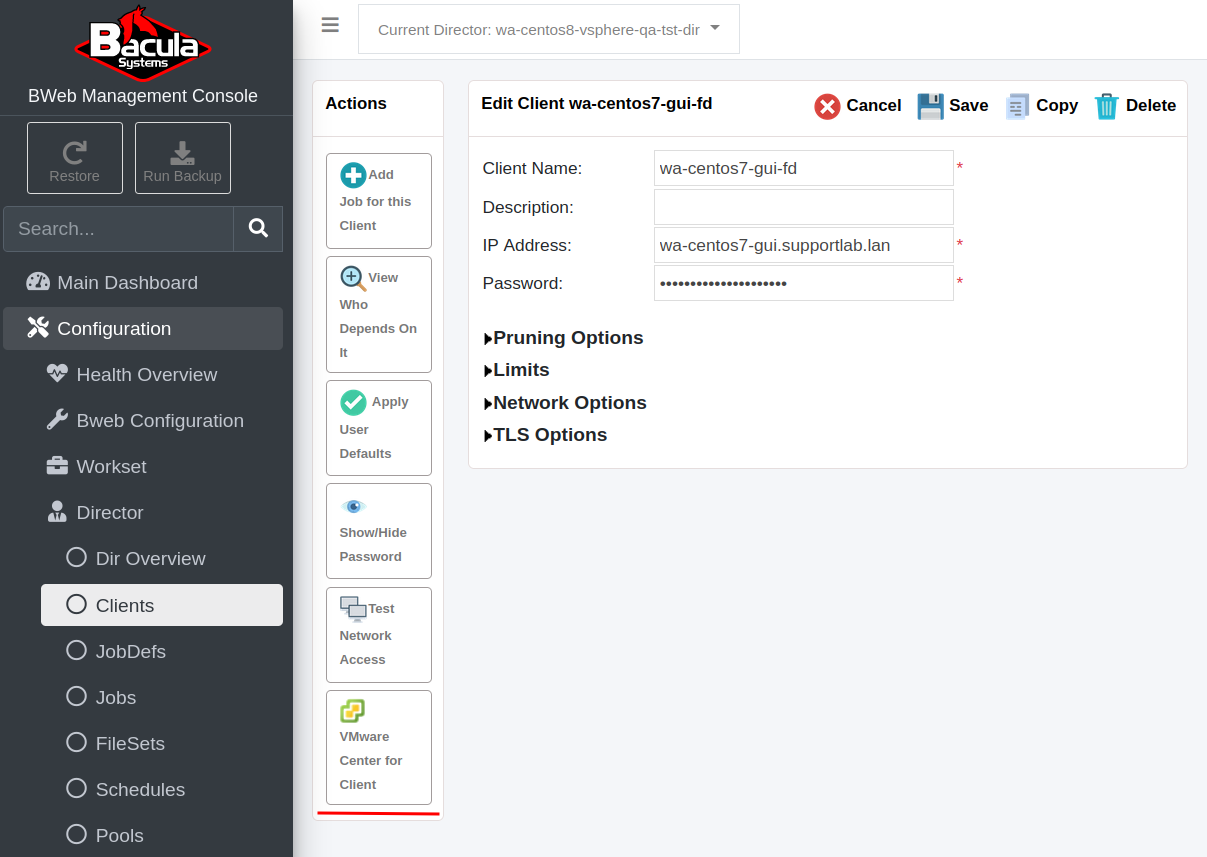This screenshot has height=857, width=1207.
Task: Expand TLS Options section
Action: 545,435
